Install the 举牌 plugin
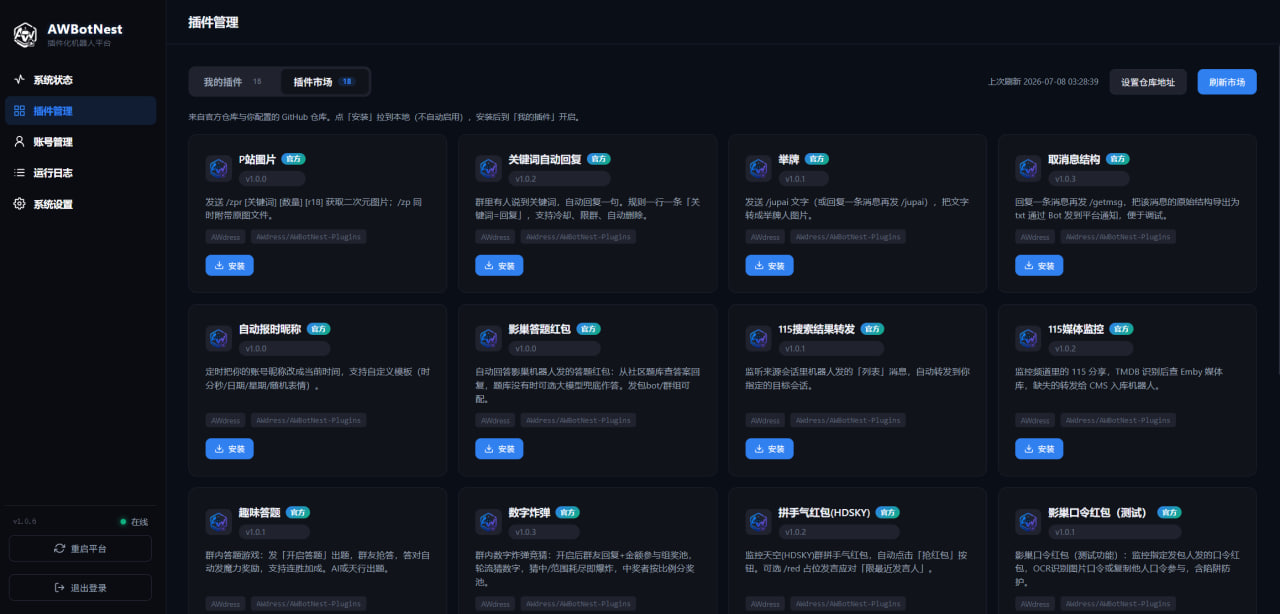The width and height of the screenshot is (1280, 614). pyautogui.click(x=769, y=266)
